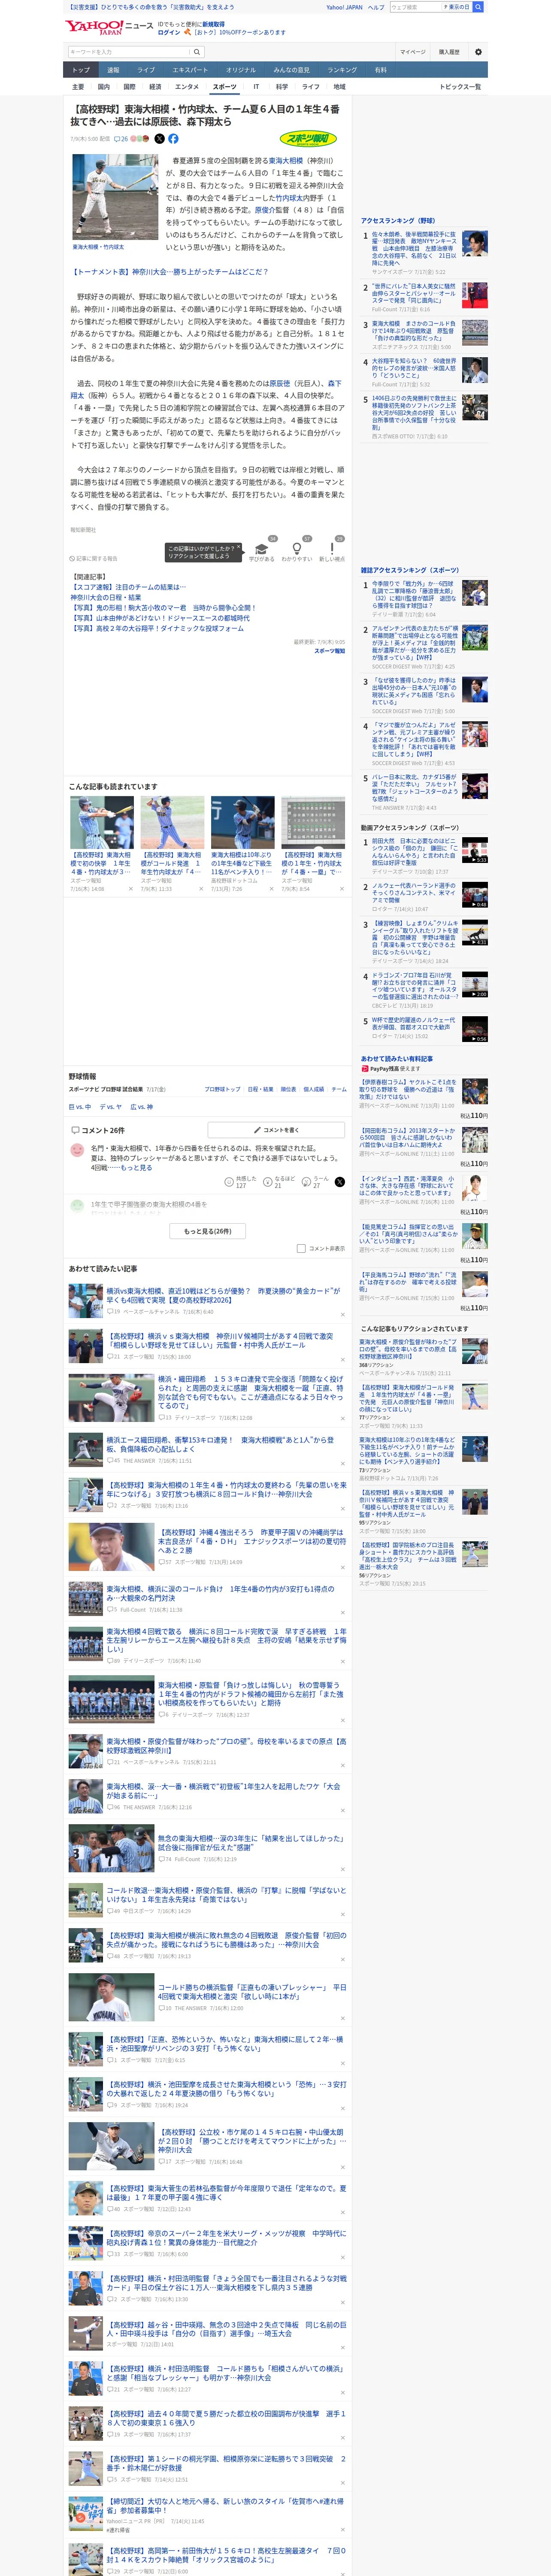Click the Yahoo! JAPAN News logo
This screenshot has width=551, height=2576.
(109, 27)
